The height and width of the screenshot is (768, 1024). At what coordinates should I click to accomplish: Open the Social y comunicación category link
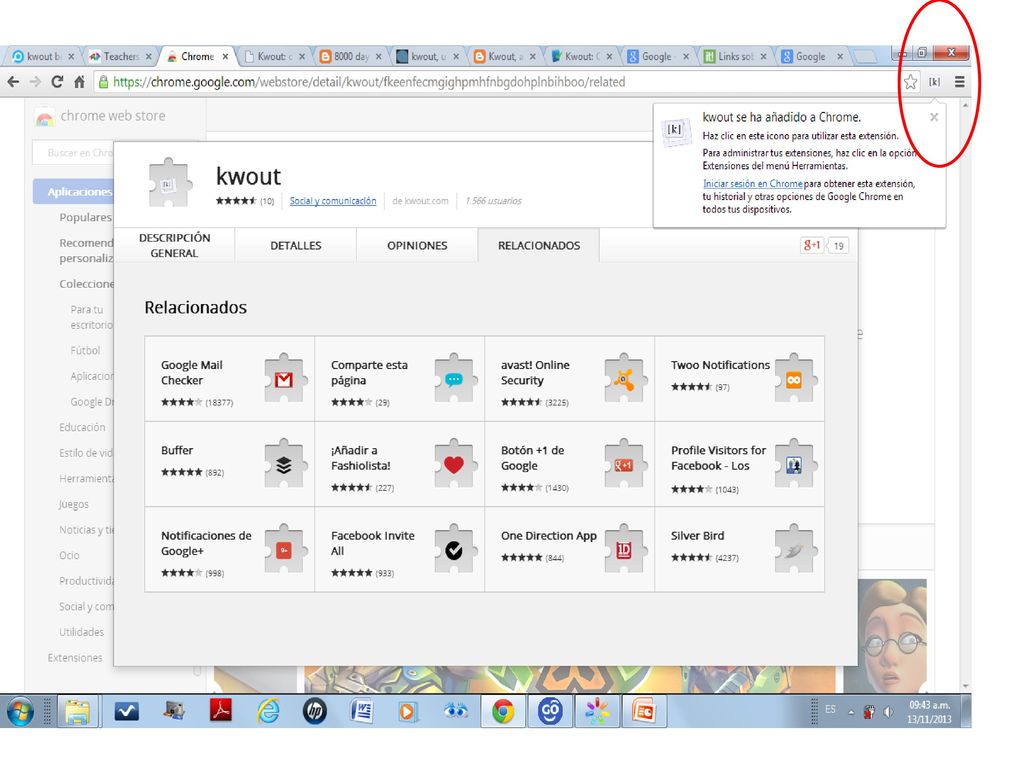333,201
